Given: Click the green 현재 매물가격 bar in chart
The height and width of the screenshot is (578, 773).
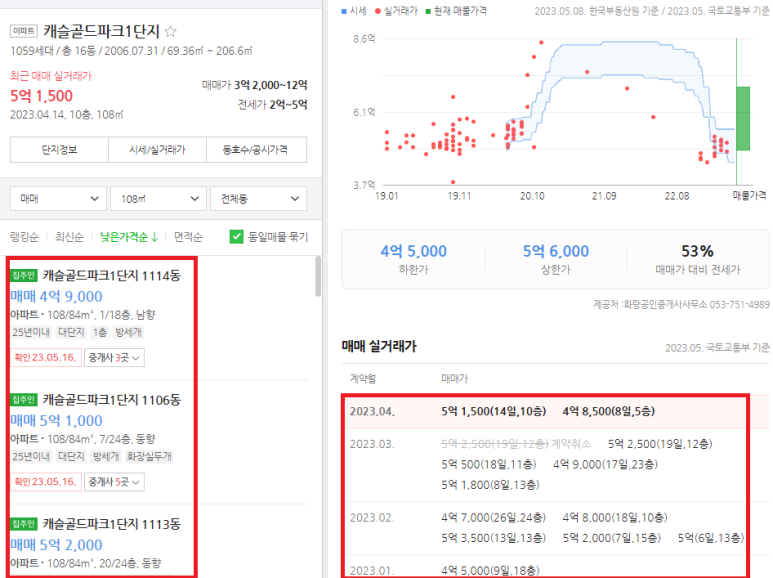Looking at the screenshot, I should pyautogui.click(x=743, y=118).
